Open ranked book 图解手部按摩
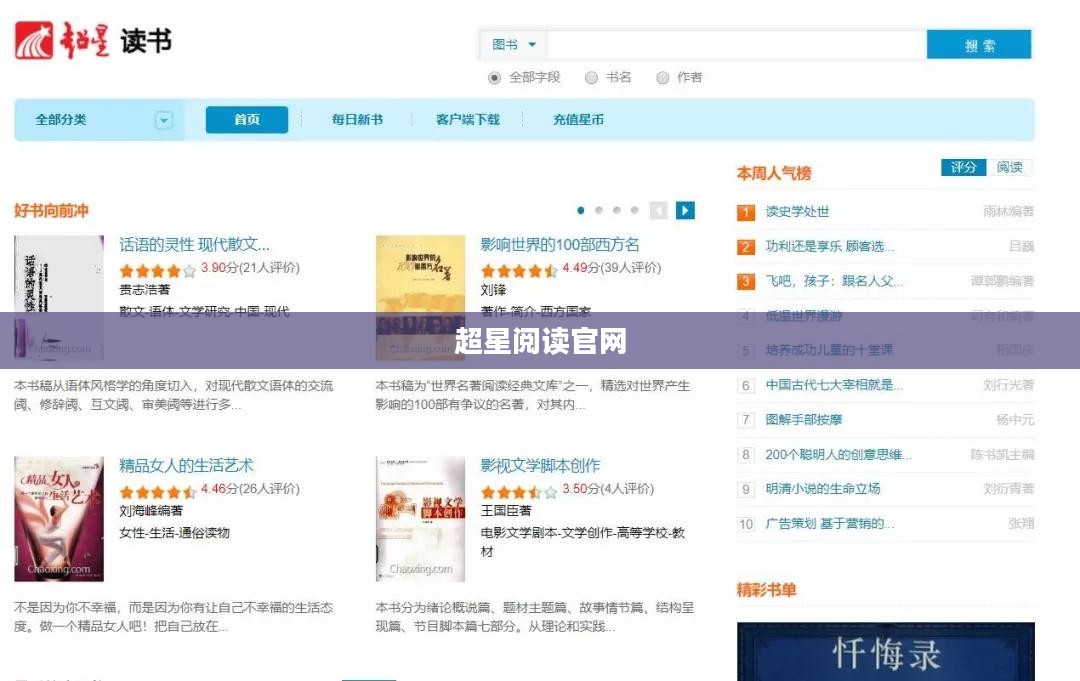This screenshot has width=1080, height=681. (804, 419)
